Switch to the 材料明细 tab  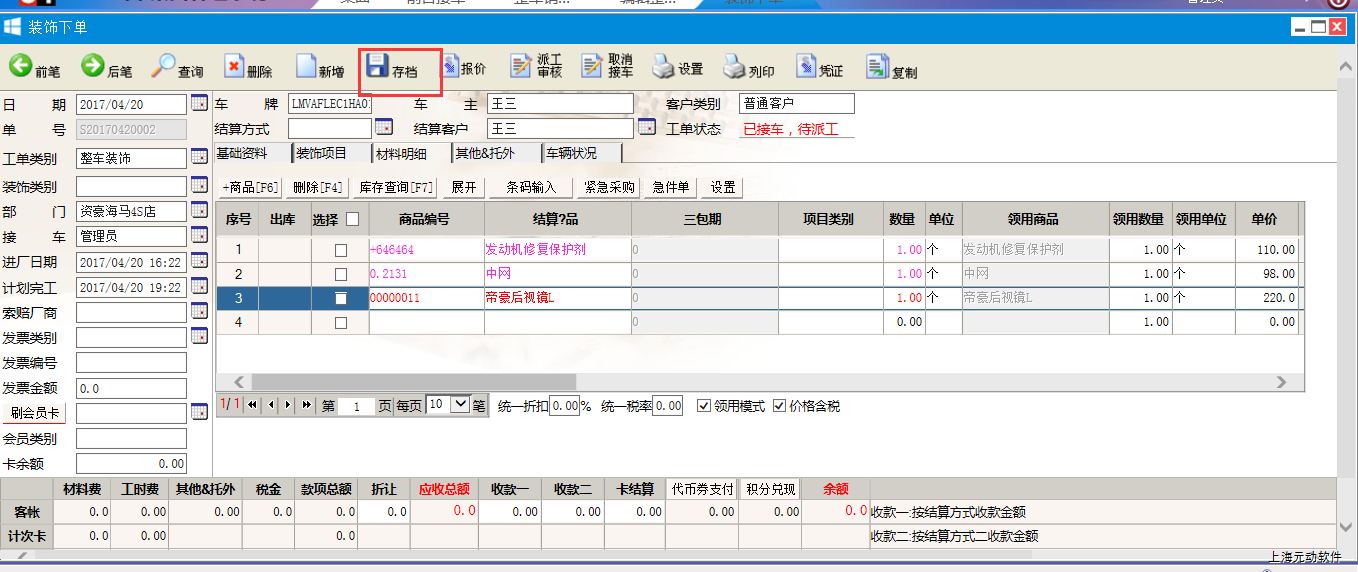tap(400, 154)
